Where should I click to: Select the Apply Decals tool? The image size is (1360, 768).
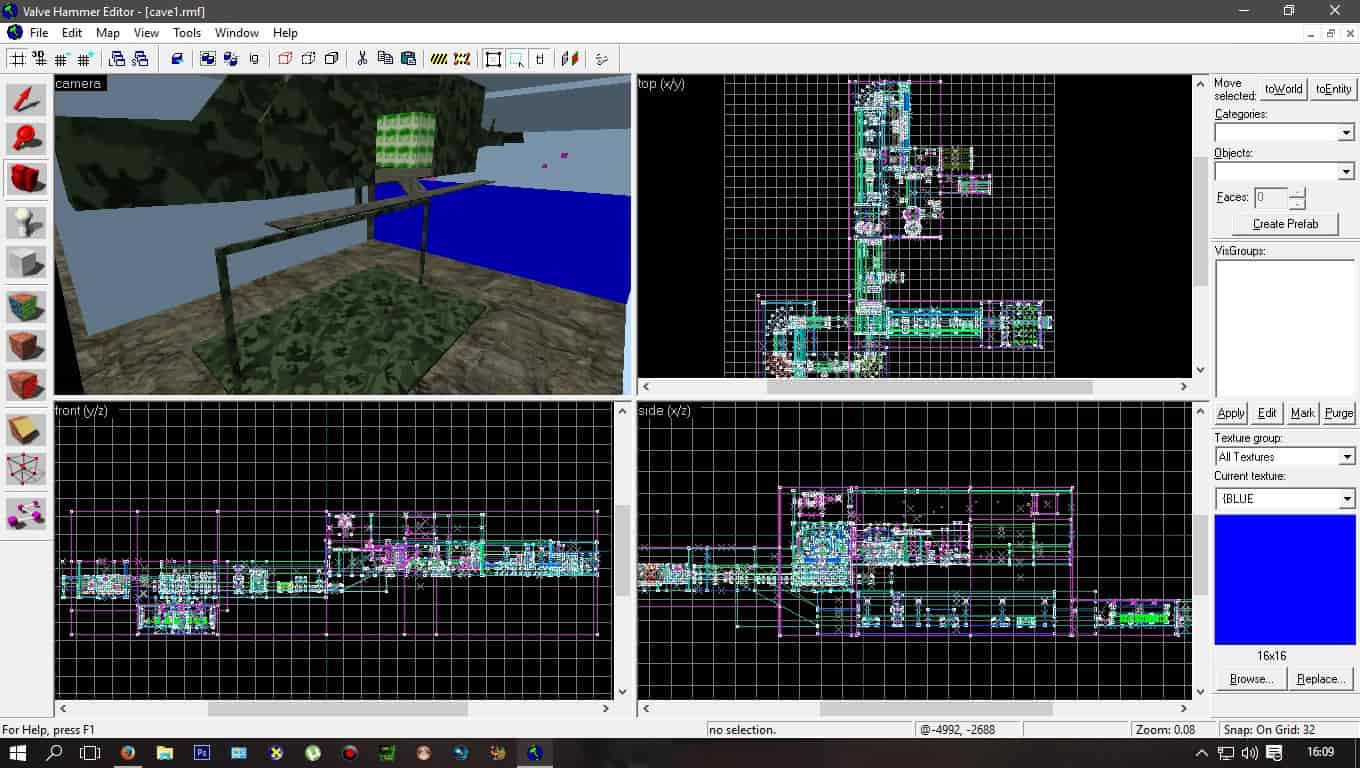click(x=26, y=385)
